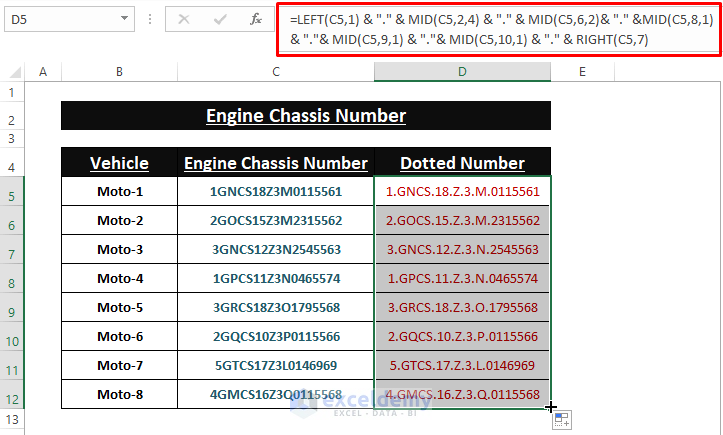Viewport: 723px width, 435px height.
Task: Select the Moto-4 cell
Action: 119,279
